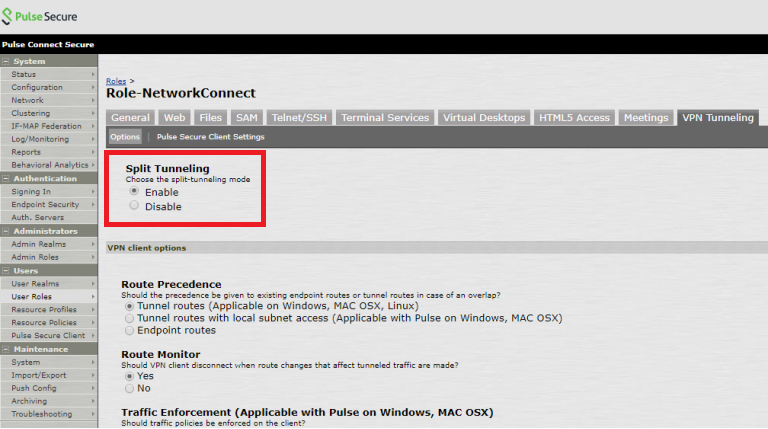The image size is (768, 429).
Task: Follow the Roles breadcrumb link
Action: 116,81
